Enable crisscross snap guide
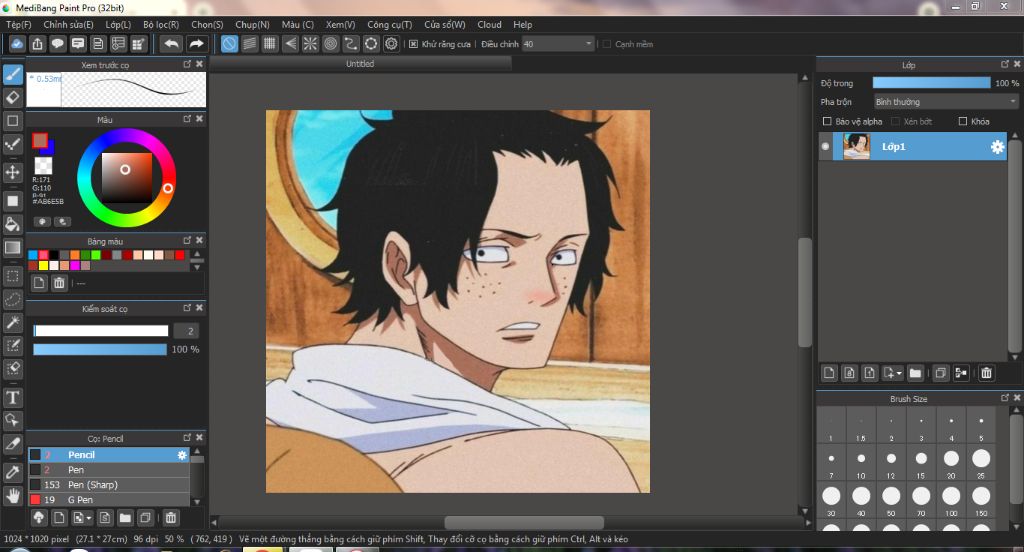This screenshot has height=552, width=1024. [270, 44]
